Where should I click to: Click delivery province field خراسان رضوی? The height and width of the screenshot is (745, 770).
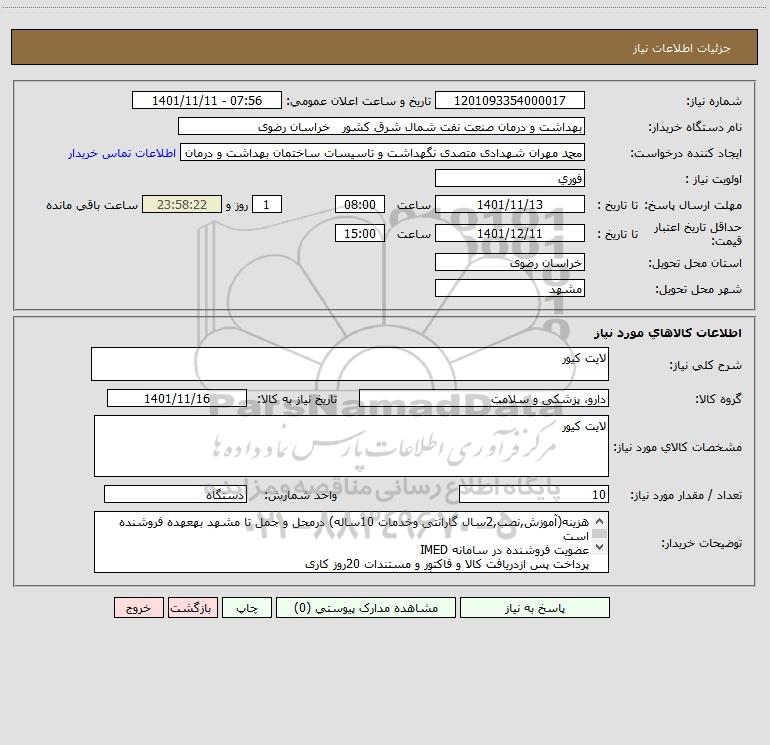[510, 262]
